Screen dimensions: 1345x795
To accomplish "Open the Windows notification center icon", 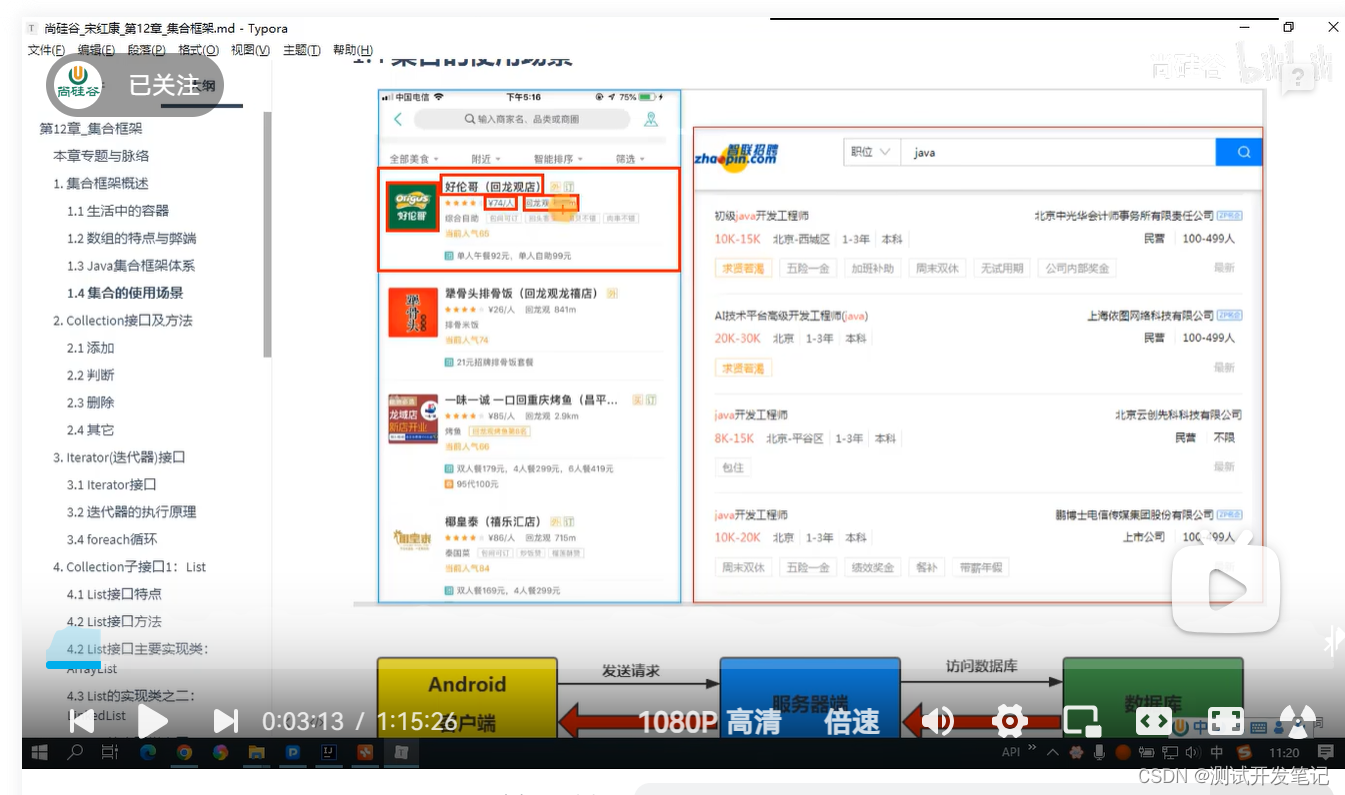I will [x=1326, y=752].
